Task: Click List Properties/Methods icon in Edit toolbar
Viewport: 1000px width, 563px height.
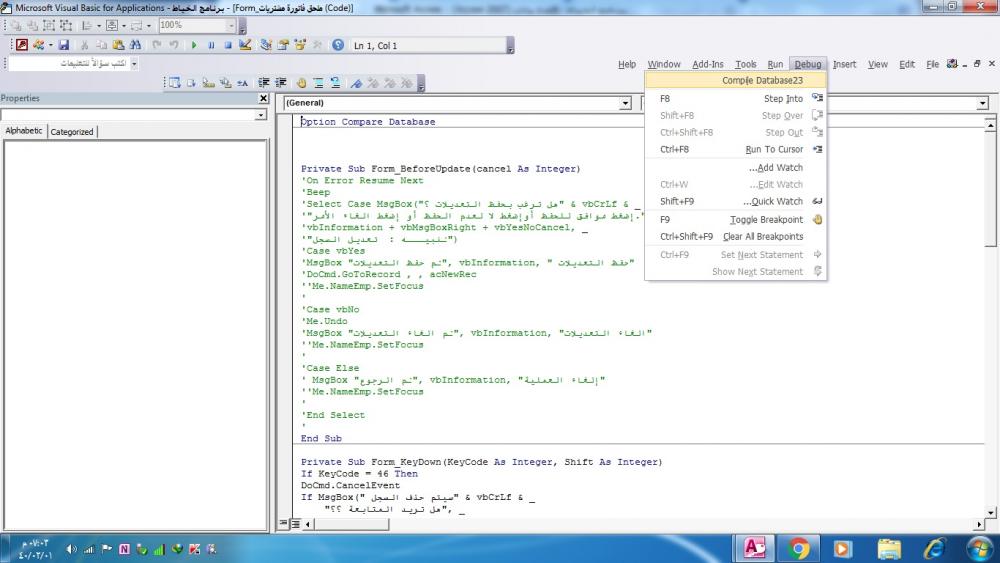Action: 175,83
